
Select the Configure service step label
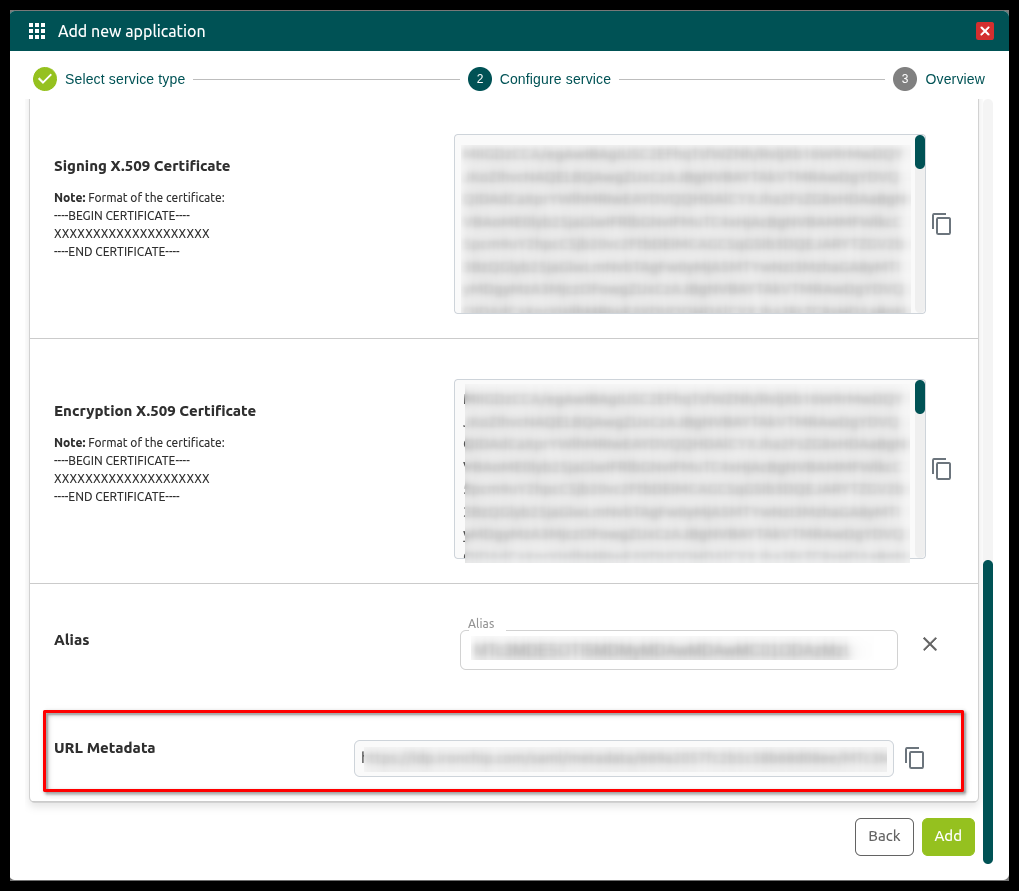(555, 79)
